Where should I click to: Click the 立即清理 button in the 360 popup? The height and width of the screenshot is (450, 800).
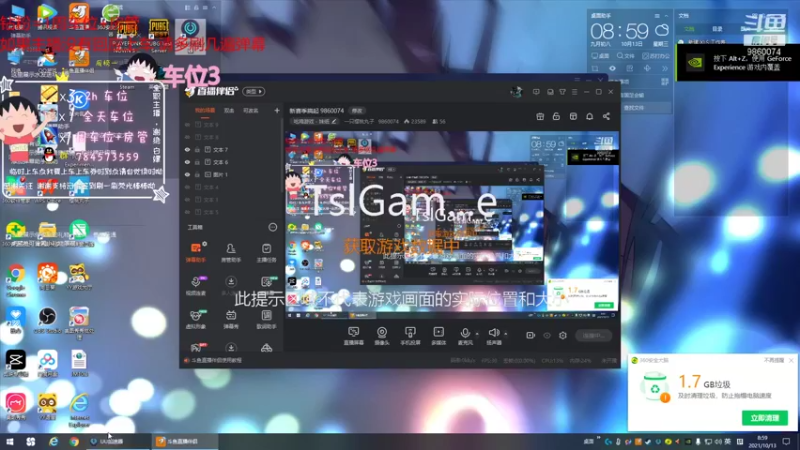(x=764, y=418)
